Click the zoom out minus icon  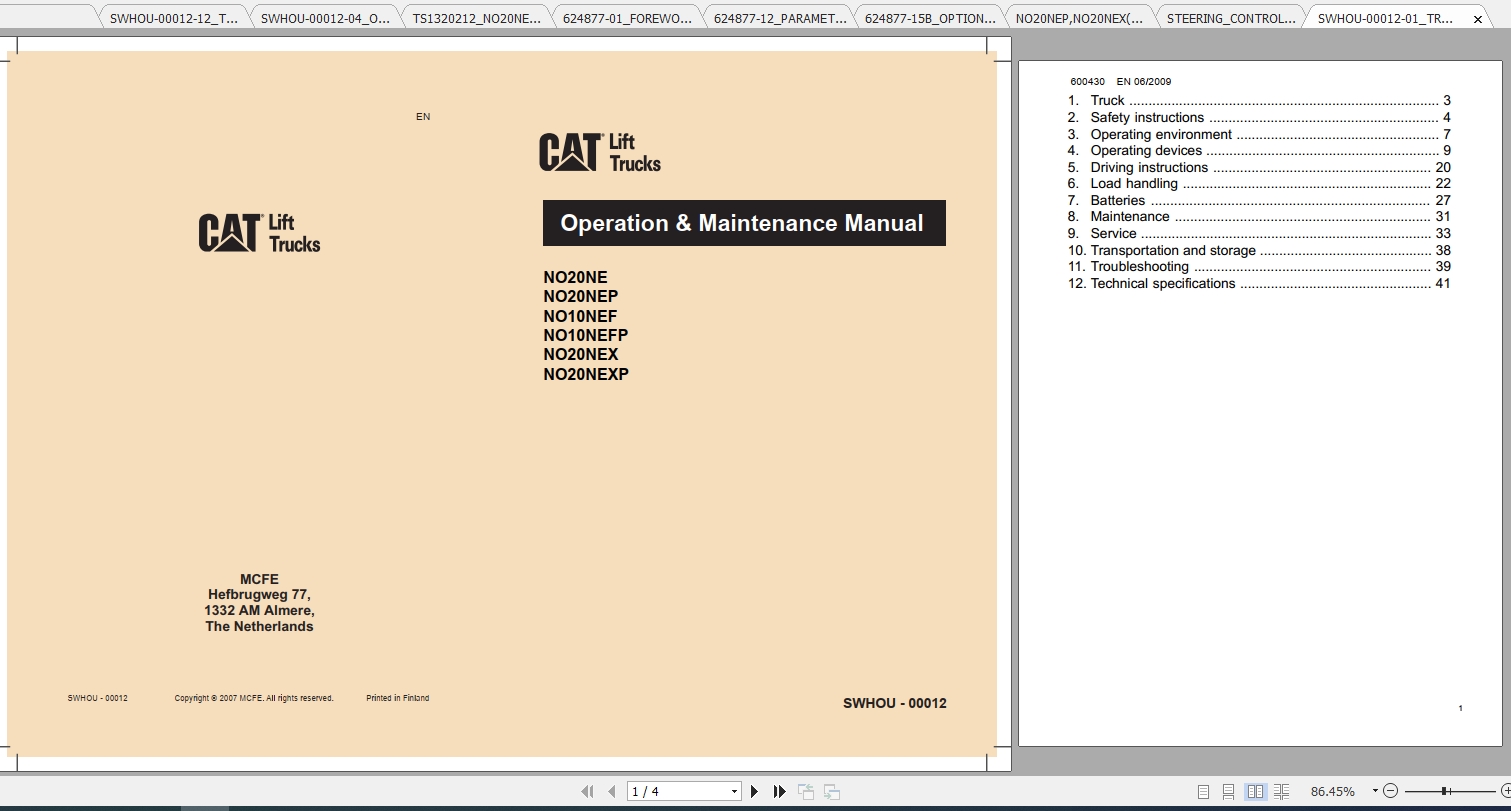[1391, 790]
